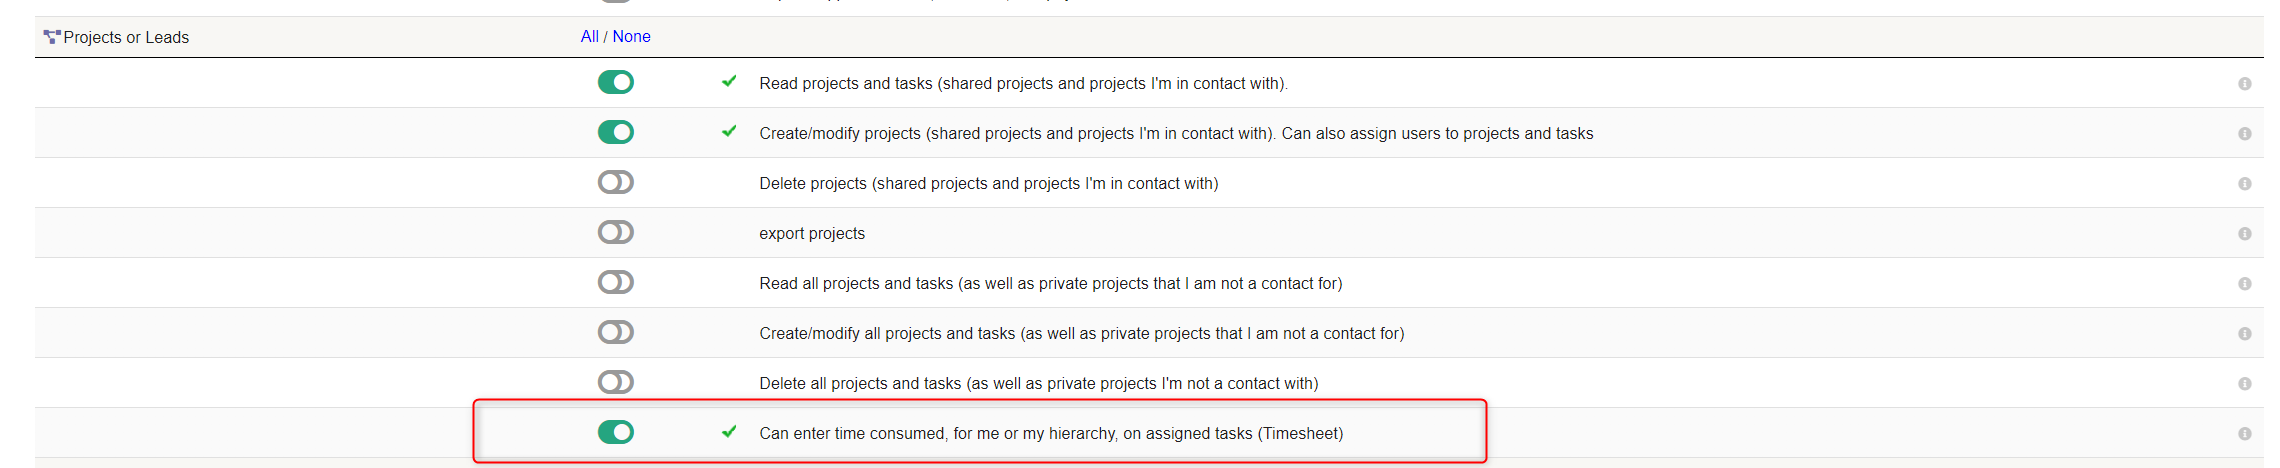Switch on Delete all projects and tasks toggle
Viewport: 2280px width, 468px height.
[616, 382]
